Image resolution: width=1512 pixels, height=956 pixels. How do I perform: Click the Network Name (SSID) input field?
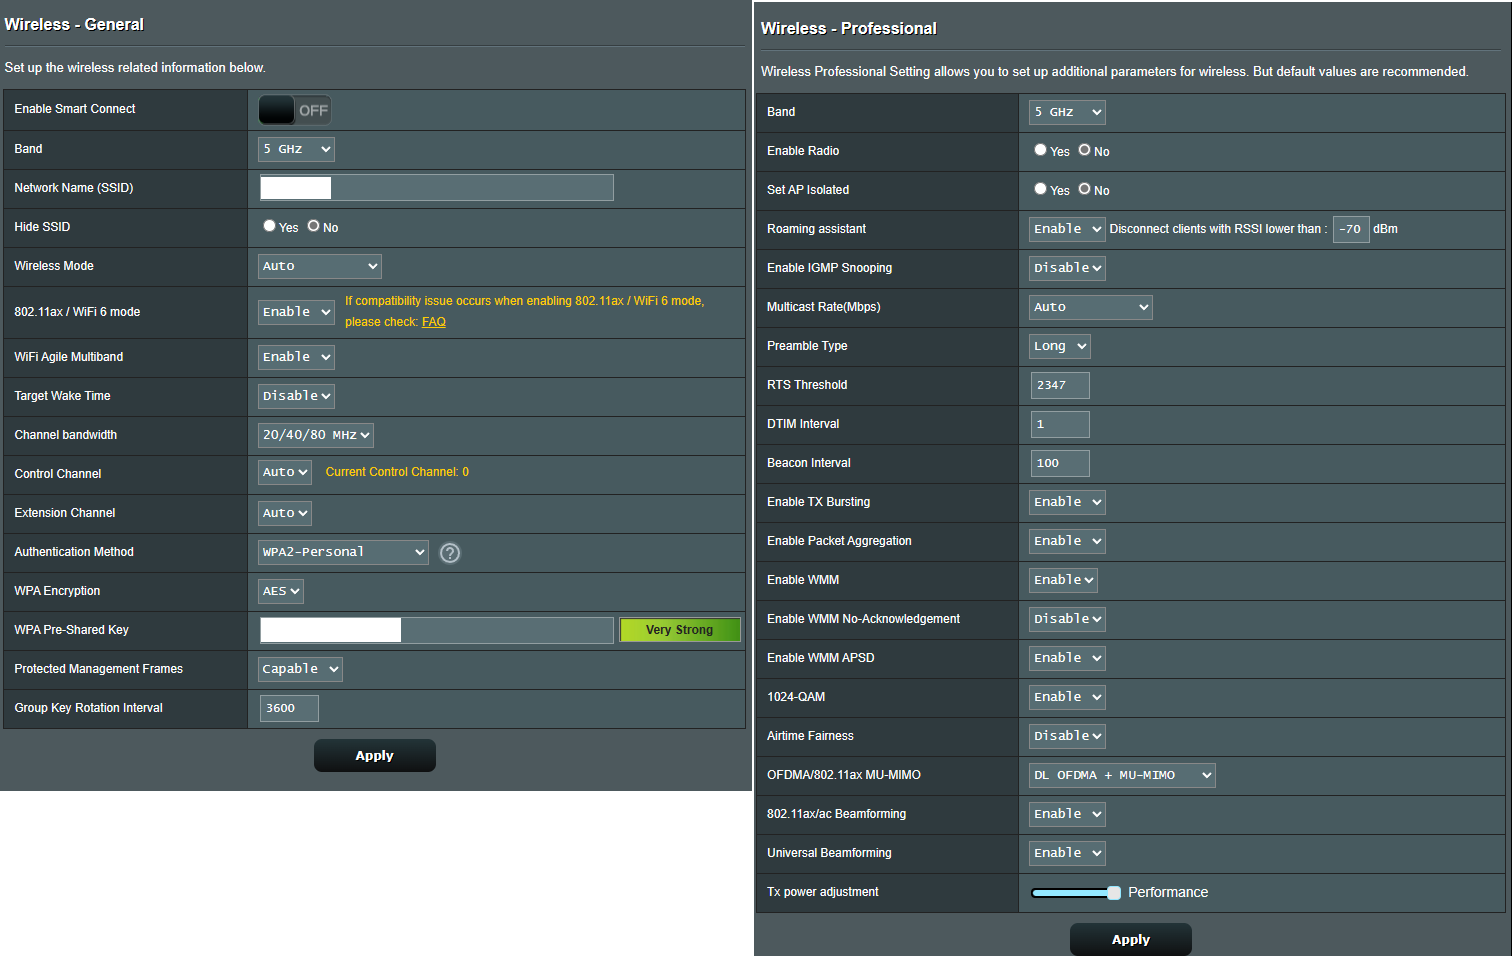click(x=437, y=188)
